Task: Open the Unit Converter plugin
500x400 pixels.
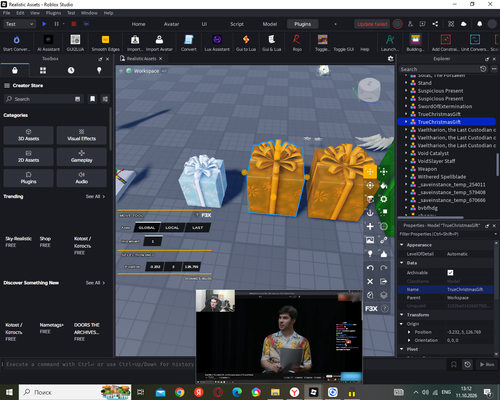Action: (x=475, y=43)
